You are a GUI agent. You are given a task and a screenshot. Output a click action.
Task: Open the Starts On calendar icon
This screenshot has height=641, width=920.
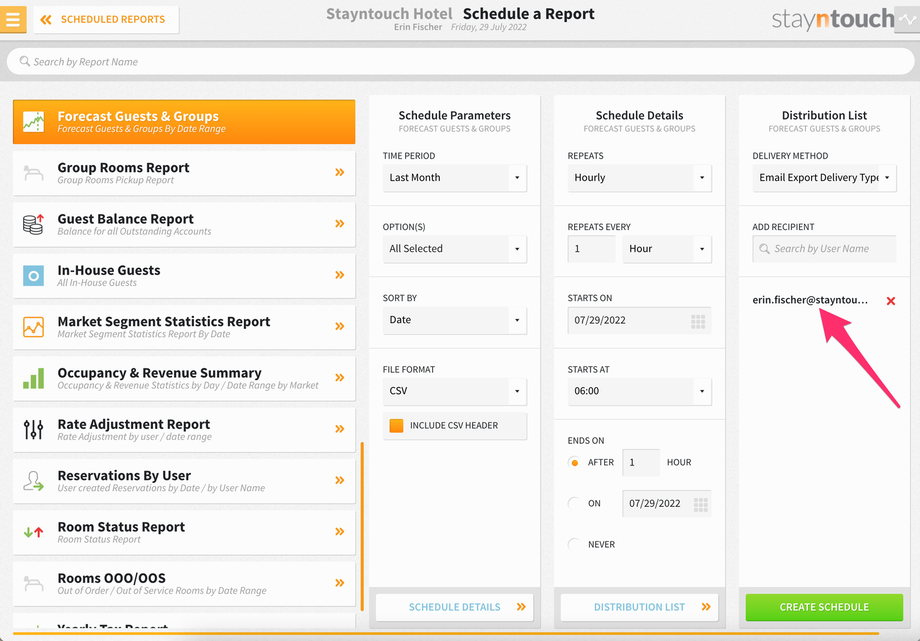click(698, 321)
